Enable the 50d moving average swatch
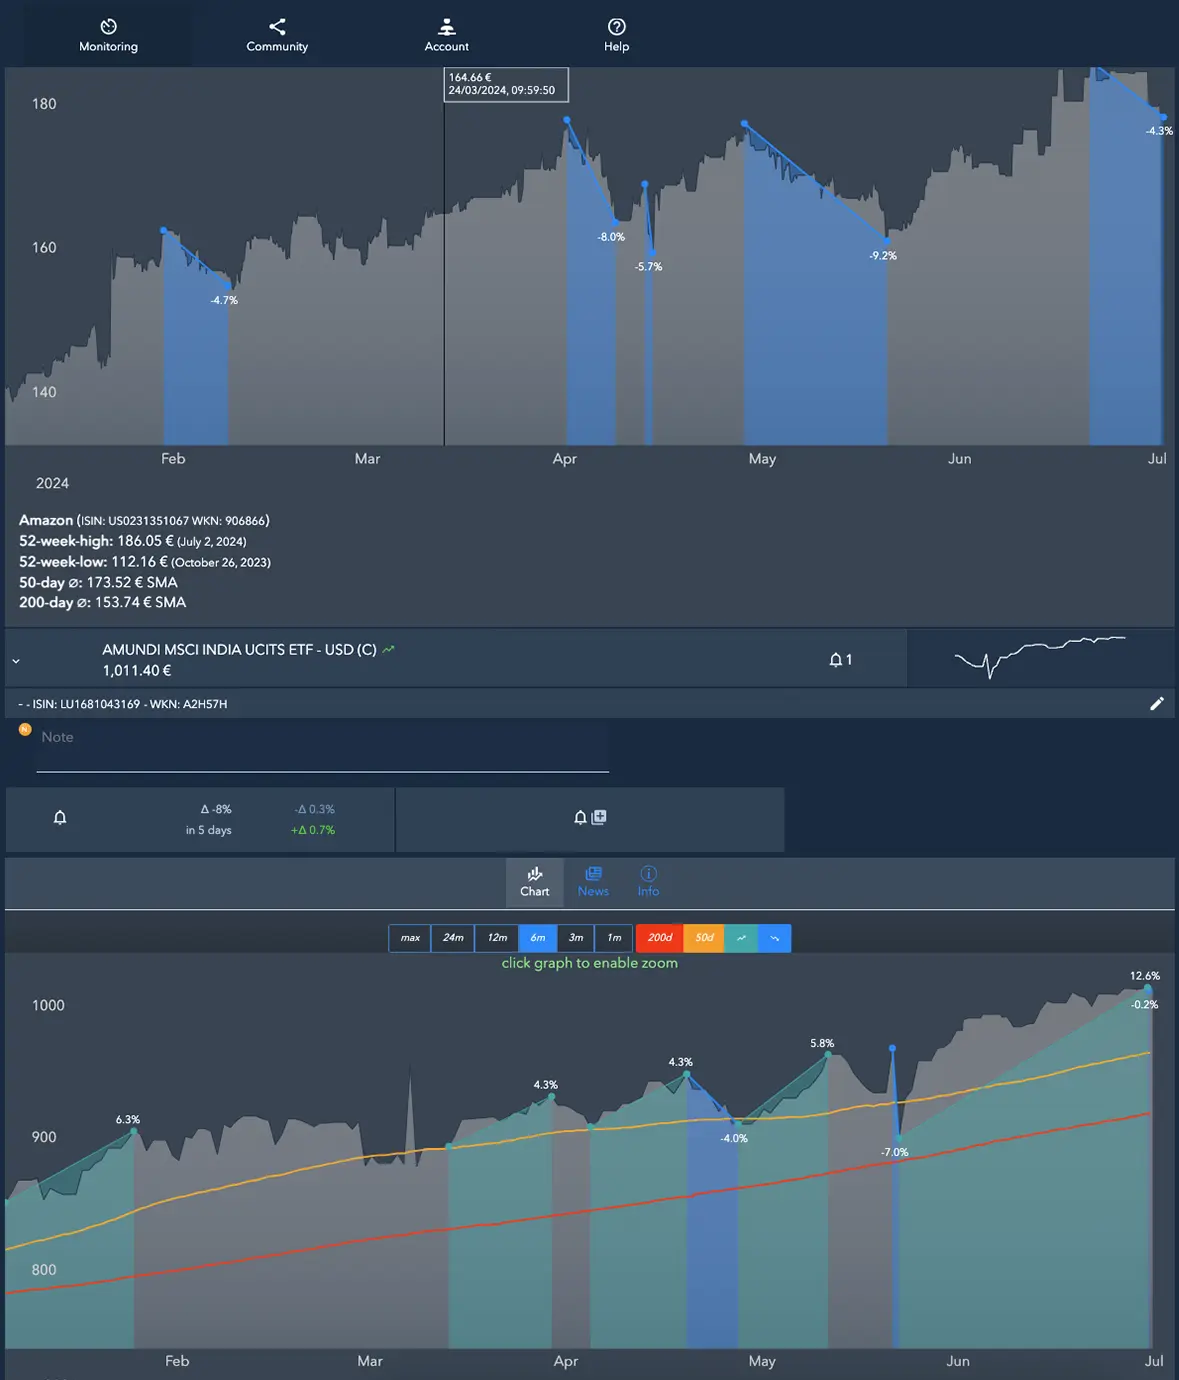 (x=703, y=938)
